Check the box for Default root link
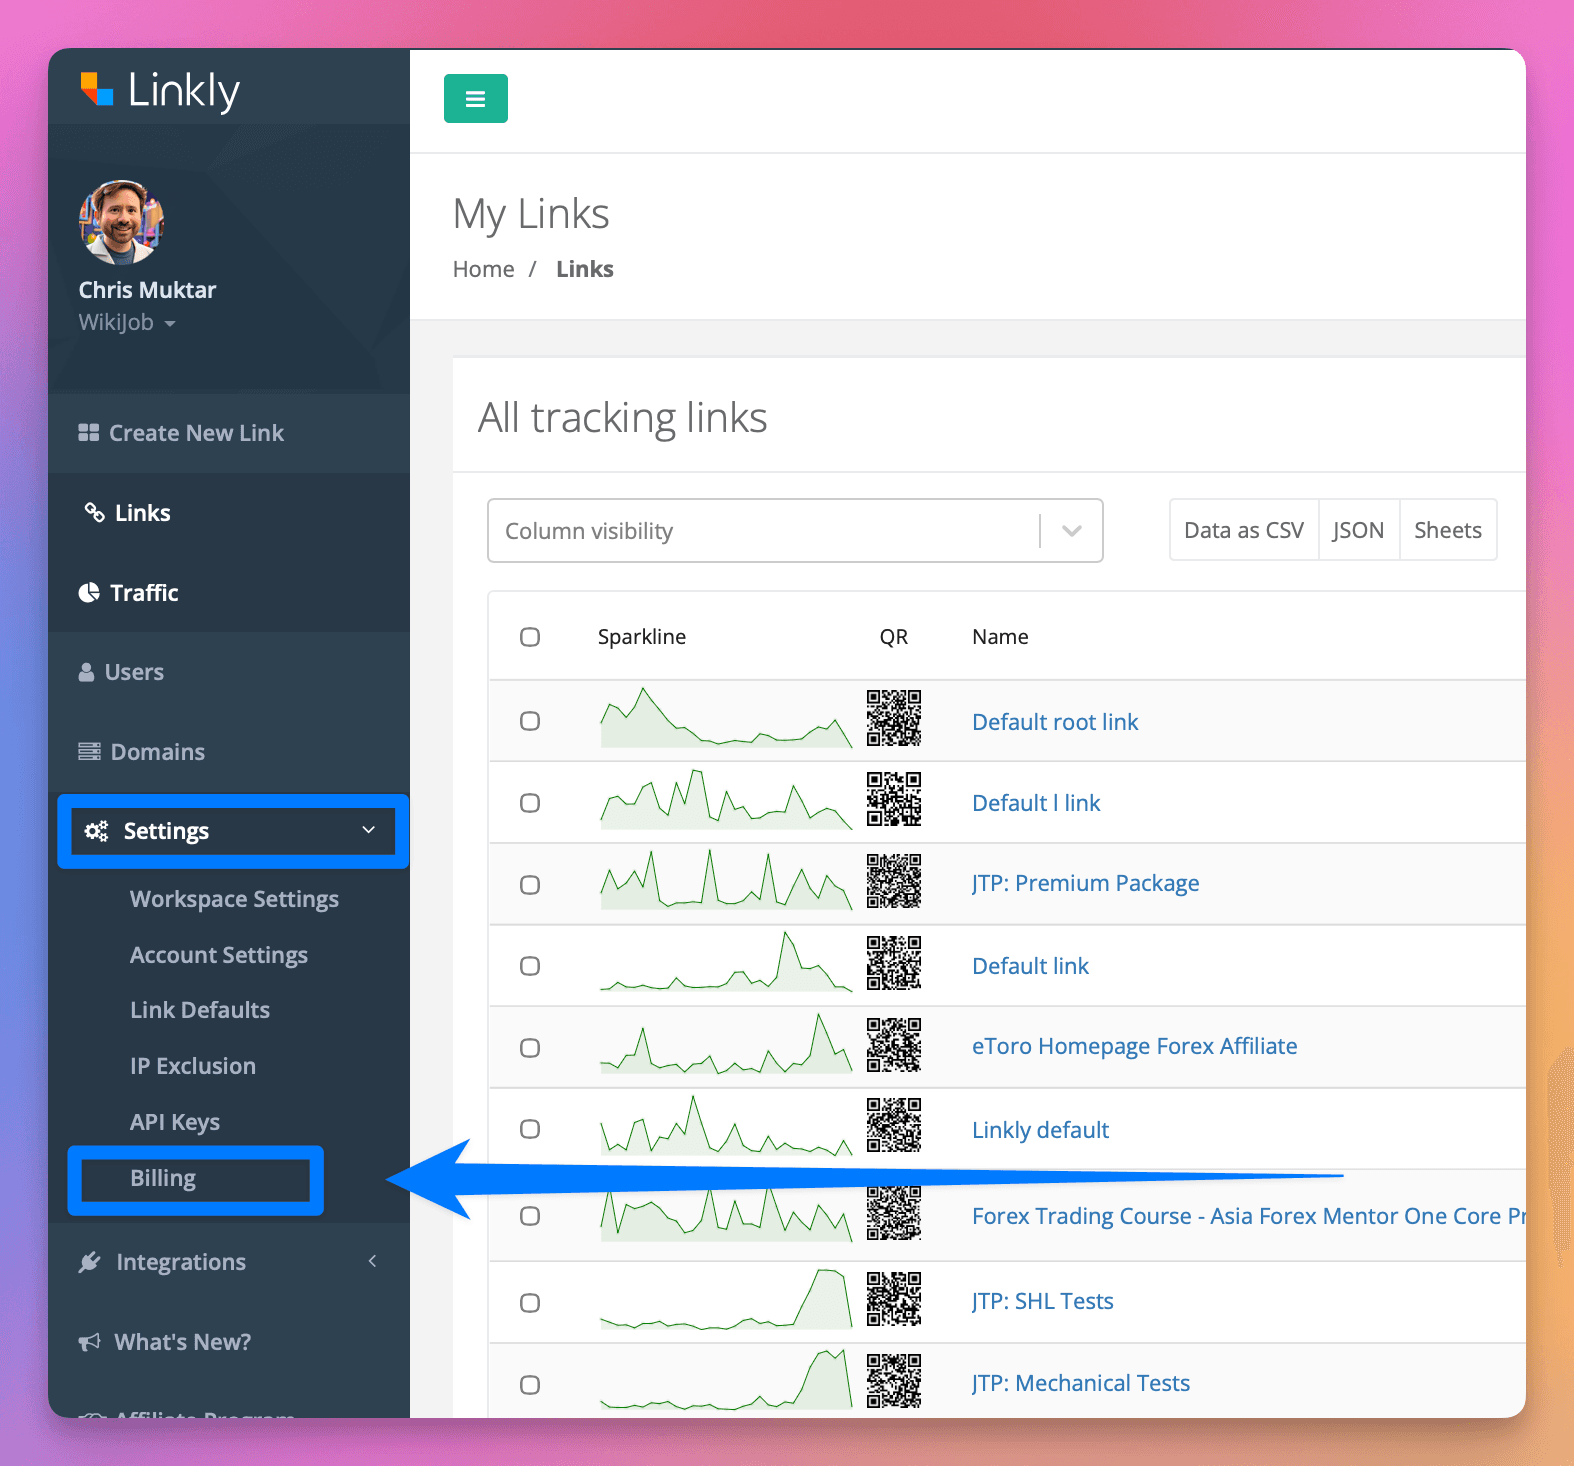This screenshot has width=1574, height=1466. coord(530,721)
